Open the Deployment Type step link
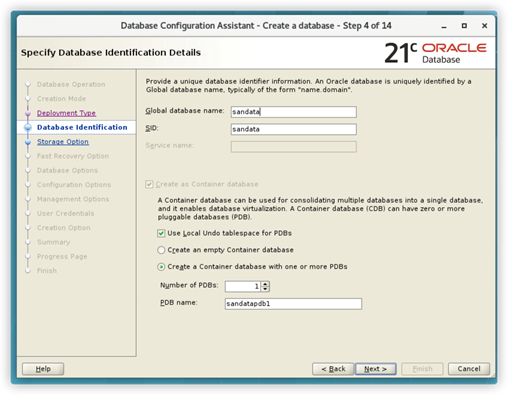Viewport: 508px width, 395px height. click(66, 113)
